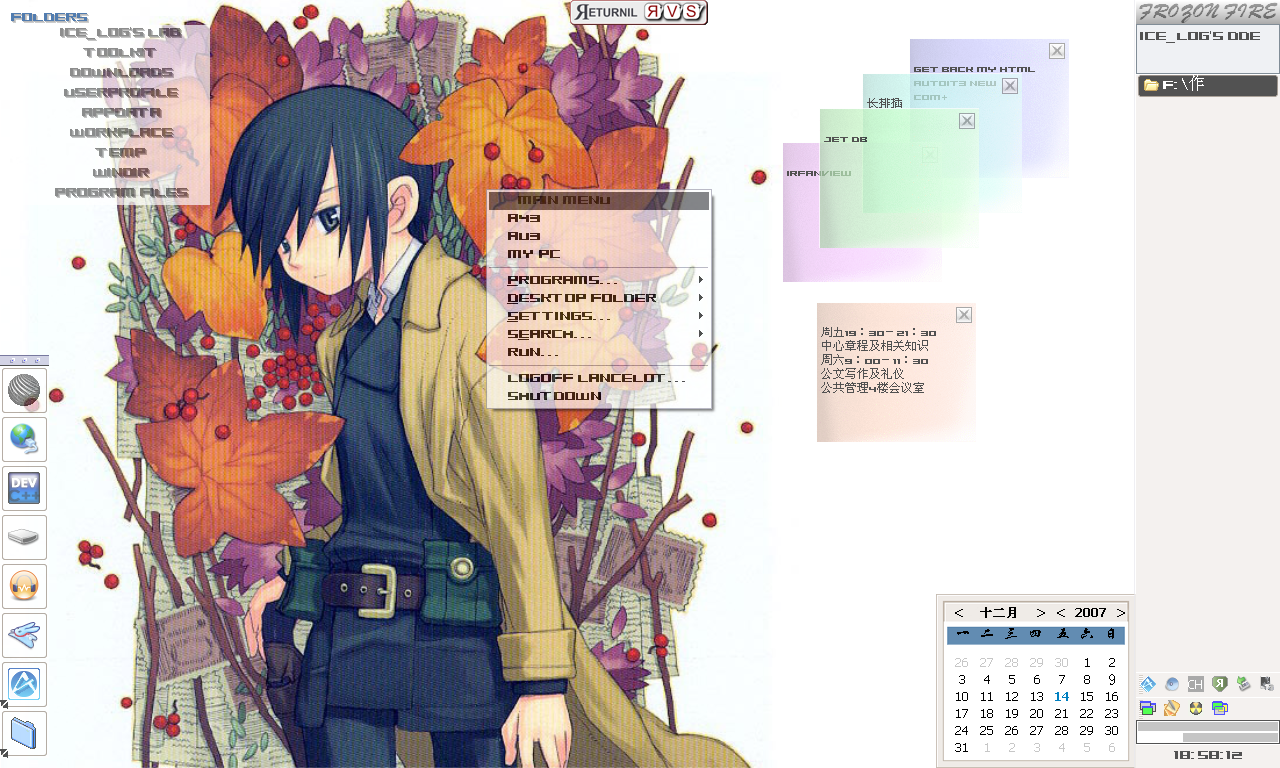The height and width of the screenshot is (768, 1280).
Task: Click the 'Frozon Fire' sidebar title
Action: coord(1208,12)
